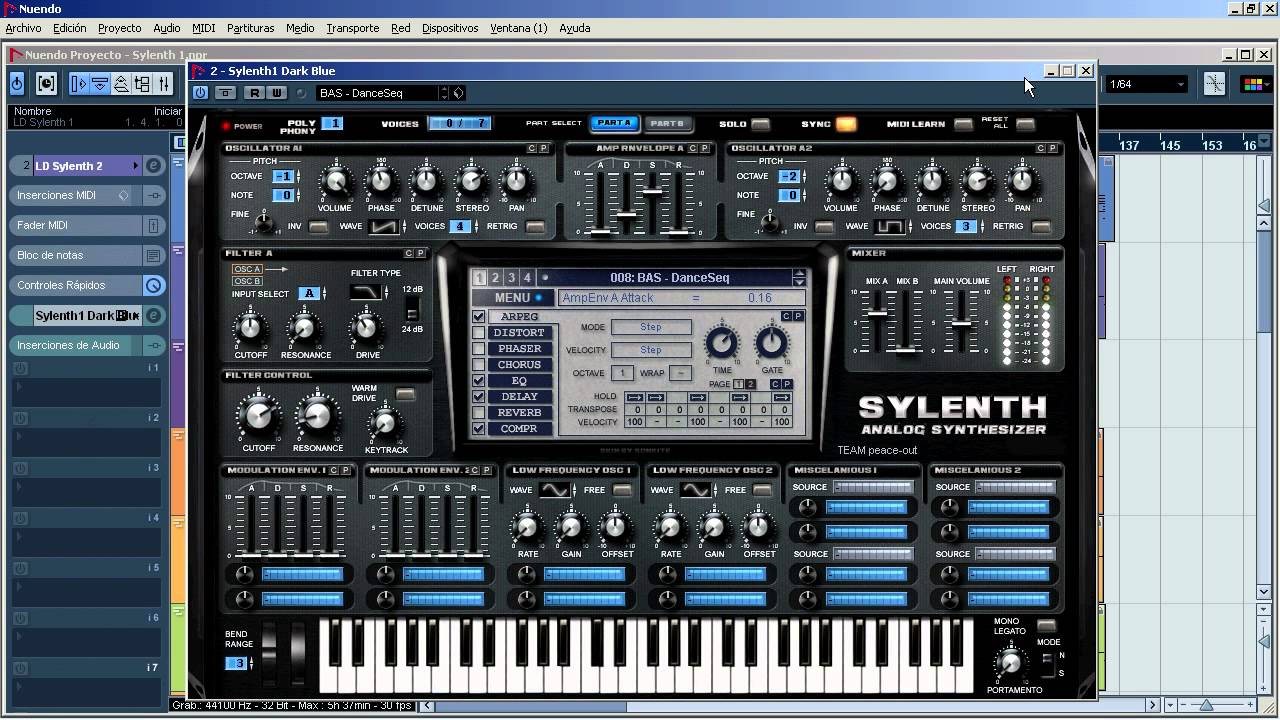The width and height of the screenshot is (1280, 720).
Task: Toggle the SYNC button
Action: click(846, 124)
